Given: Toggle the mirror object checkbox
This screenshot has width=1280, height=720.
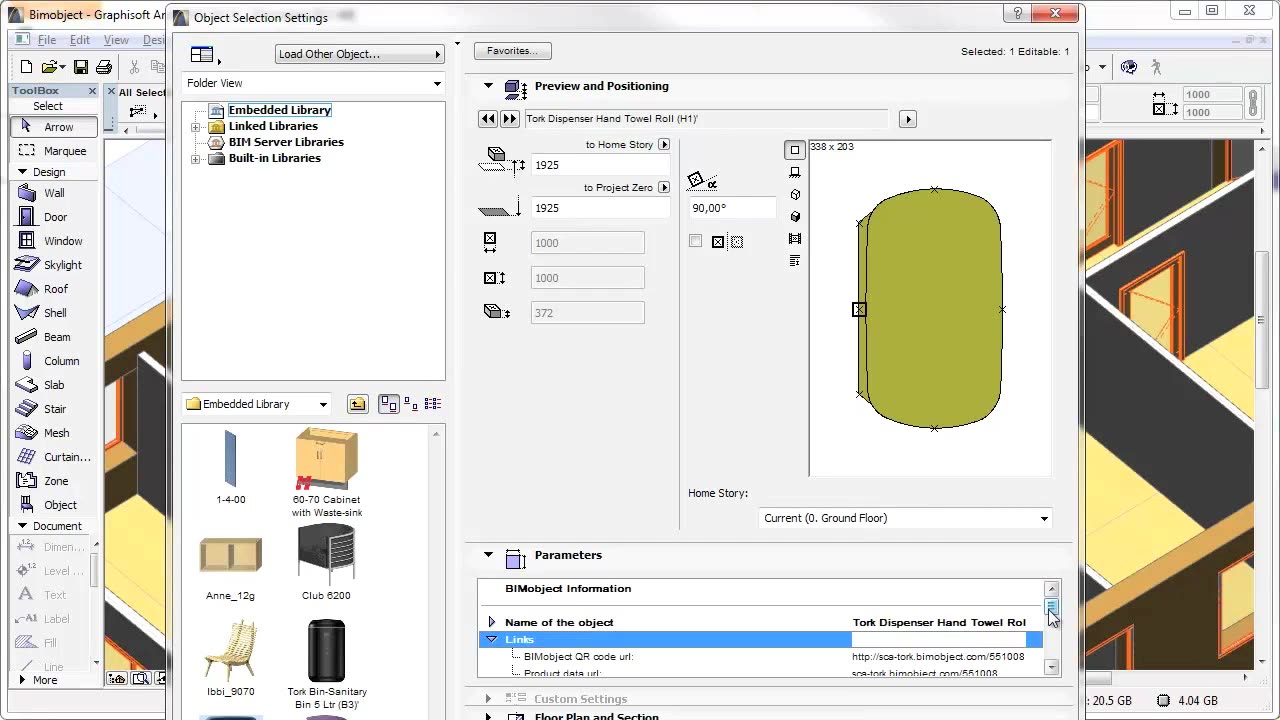Looking at the screenshot, I should (x=696, y=241).
